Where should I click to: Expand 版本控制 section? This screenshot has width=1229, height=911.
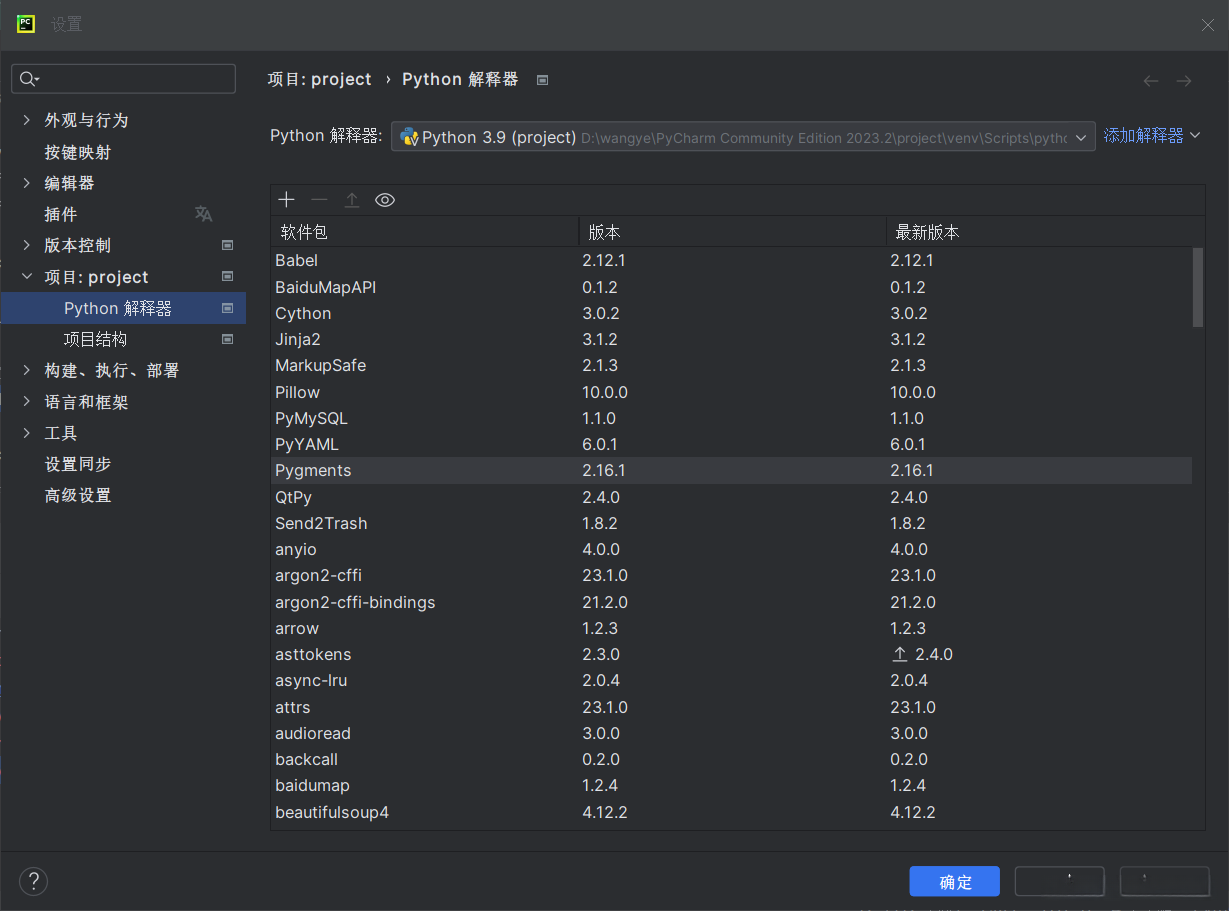coord(27,245)
